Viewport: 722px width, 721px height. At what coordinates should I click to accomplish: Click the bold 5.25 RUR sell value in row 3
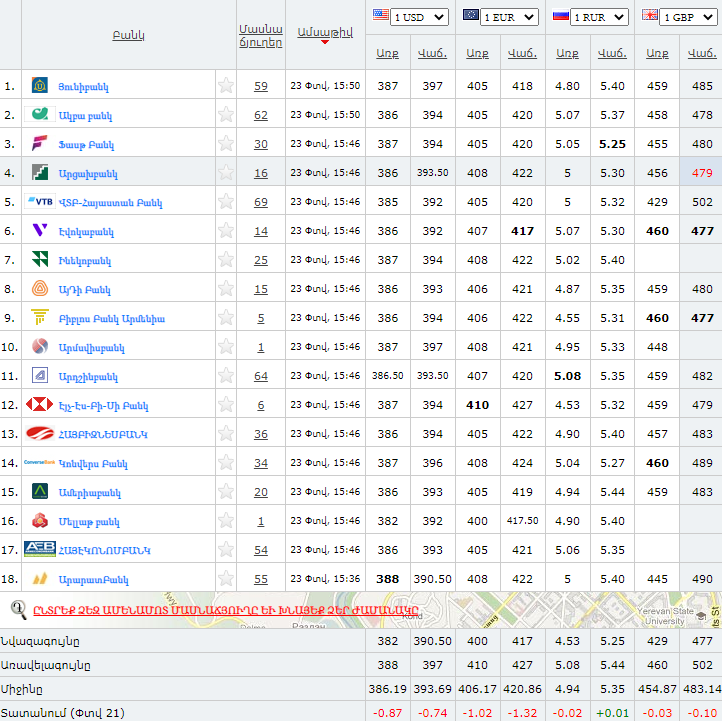(x=612, y=144)
